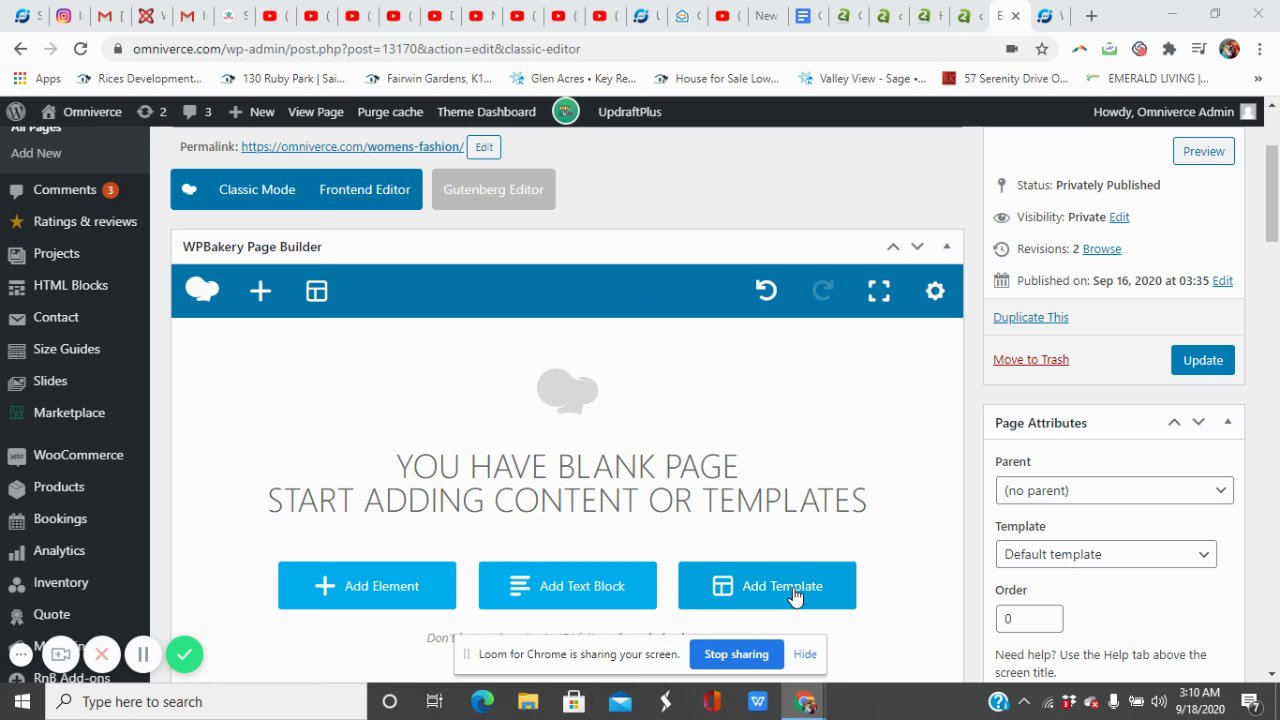The image size is (1280, 720).
Task: Open Windows Start menu
Action: (22, 702)
